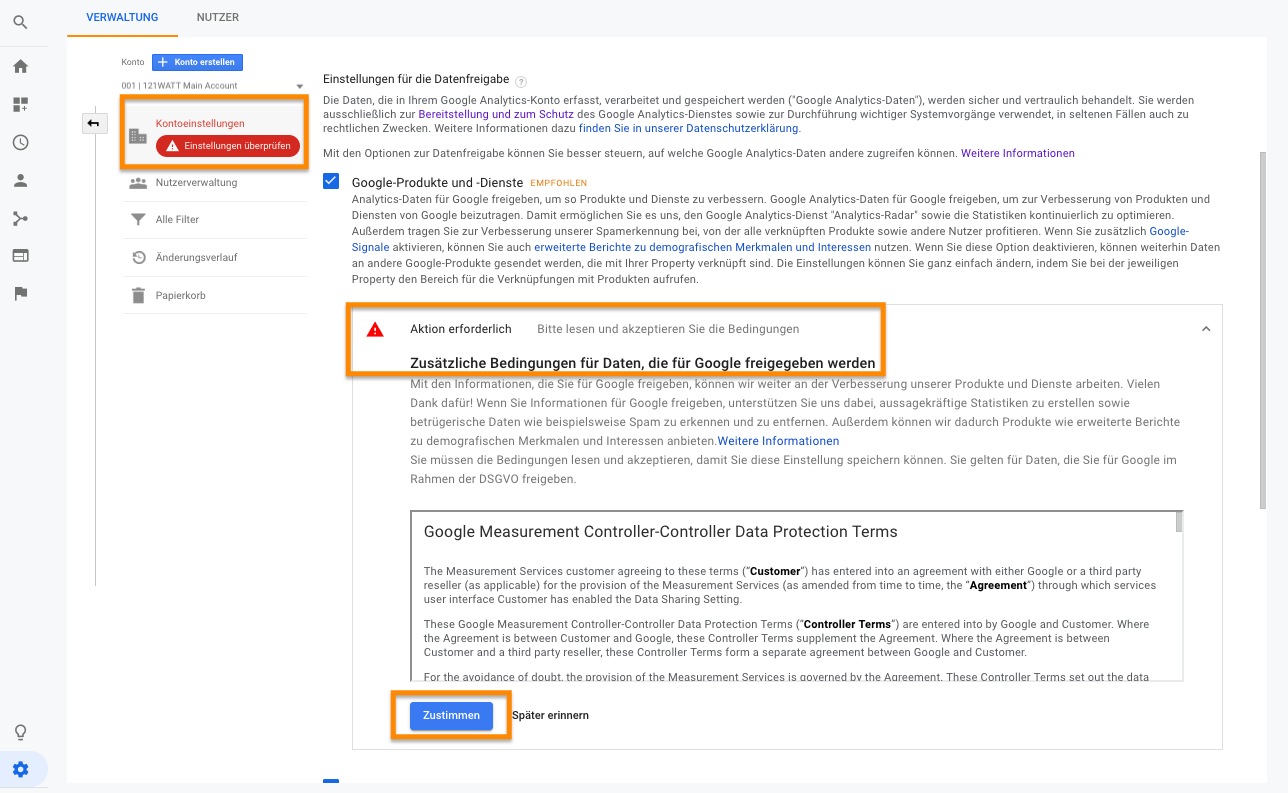Click the Zustimmen button
This screenshot has height=793, width=1288.
[451, 716]
